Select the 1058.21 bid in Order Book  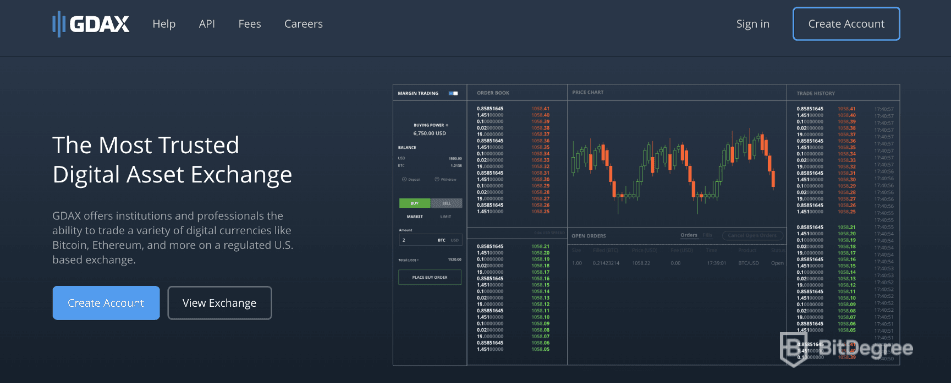[x=540, y=246]
